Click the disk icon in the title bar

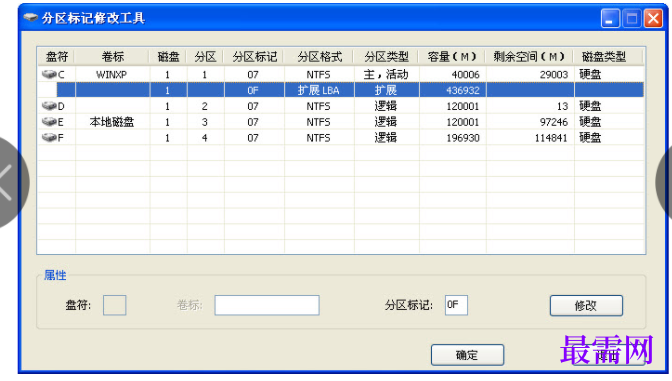pos(31,18)
